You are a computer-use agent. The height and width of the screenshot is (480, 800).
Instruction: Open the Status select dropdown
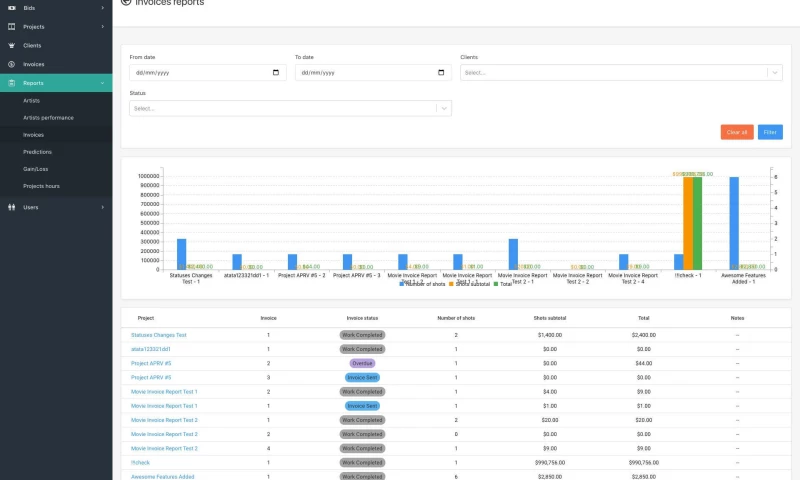(x=290, y=108)
